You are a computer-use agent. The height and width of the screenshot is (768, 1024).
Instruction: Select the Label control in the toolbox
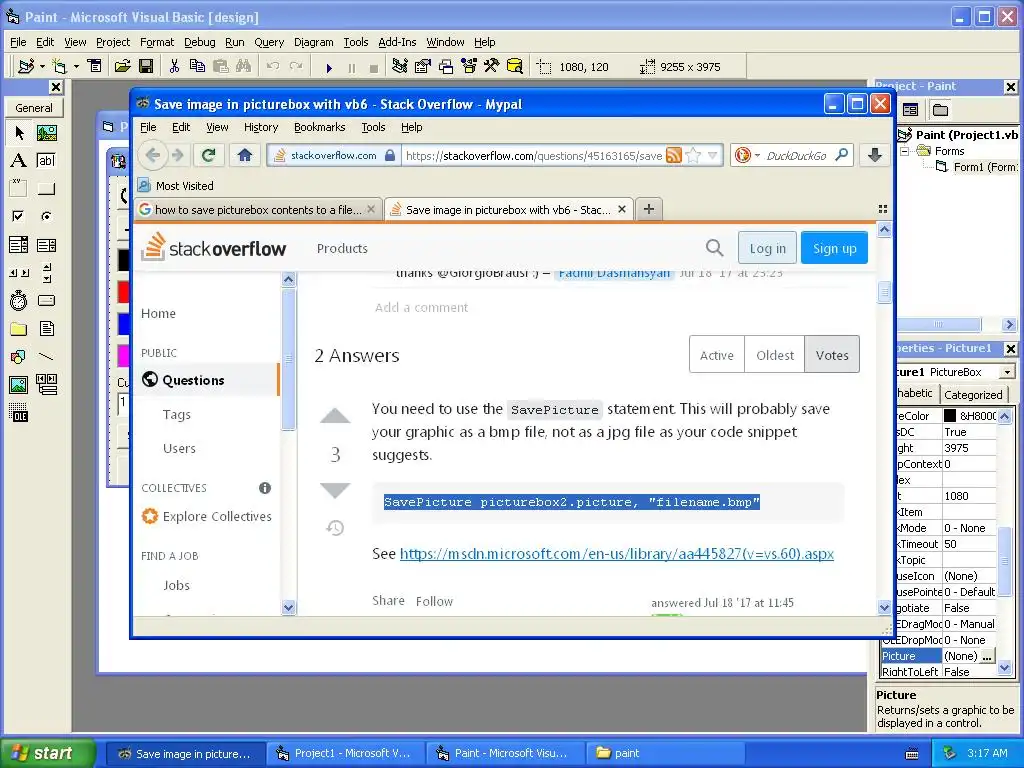(18, 161)
